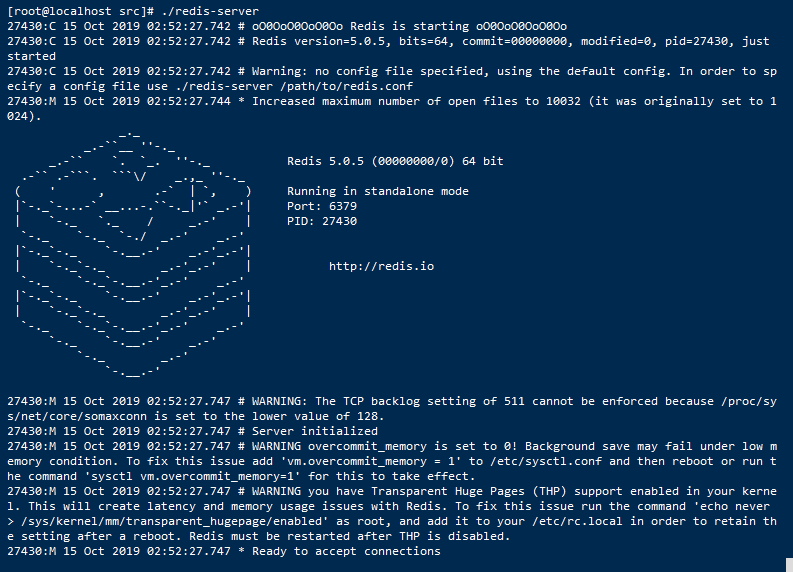Click the 'Redis 5.0.5 (00000000/0) 64 bit' banner
This screenshot has width=793, height=572.
pyautogui.click(x=395, y=161)
